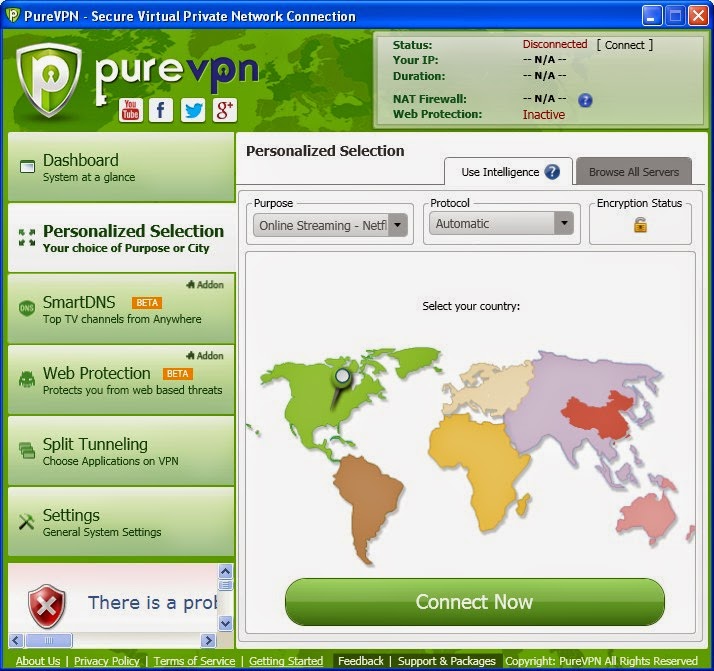Screen dimensions: 714x671
Task: Open the Twitter social icon
Action: point(193,110)
